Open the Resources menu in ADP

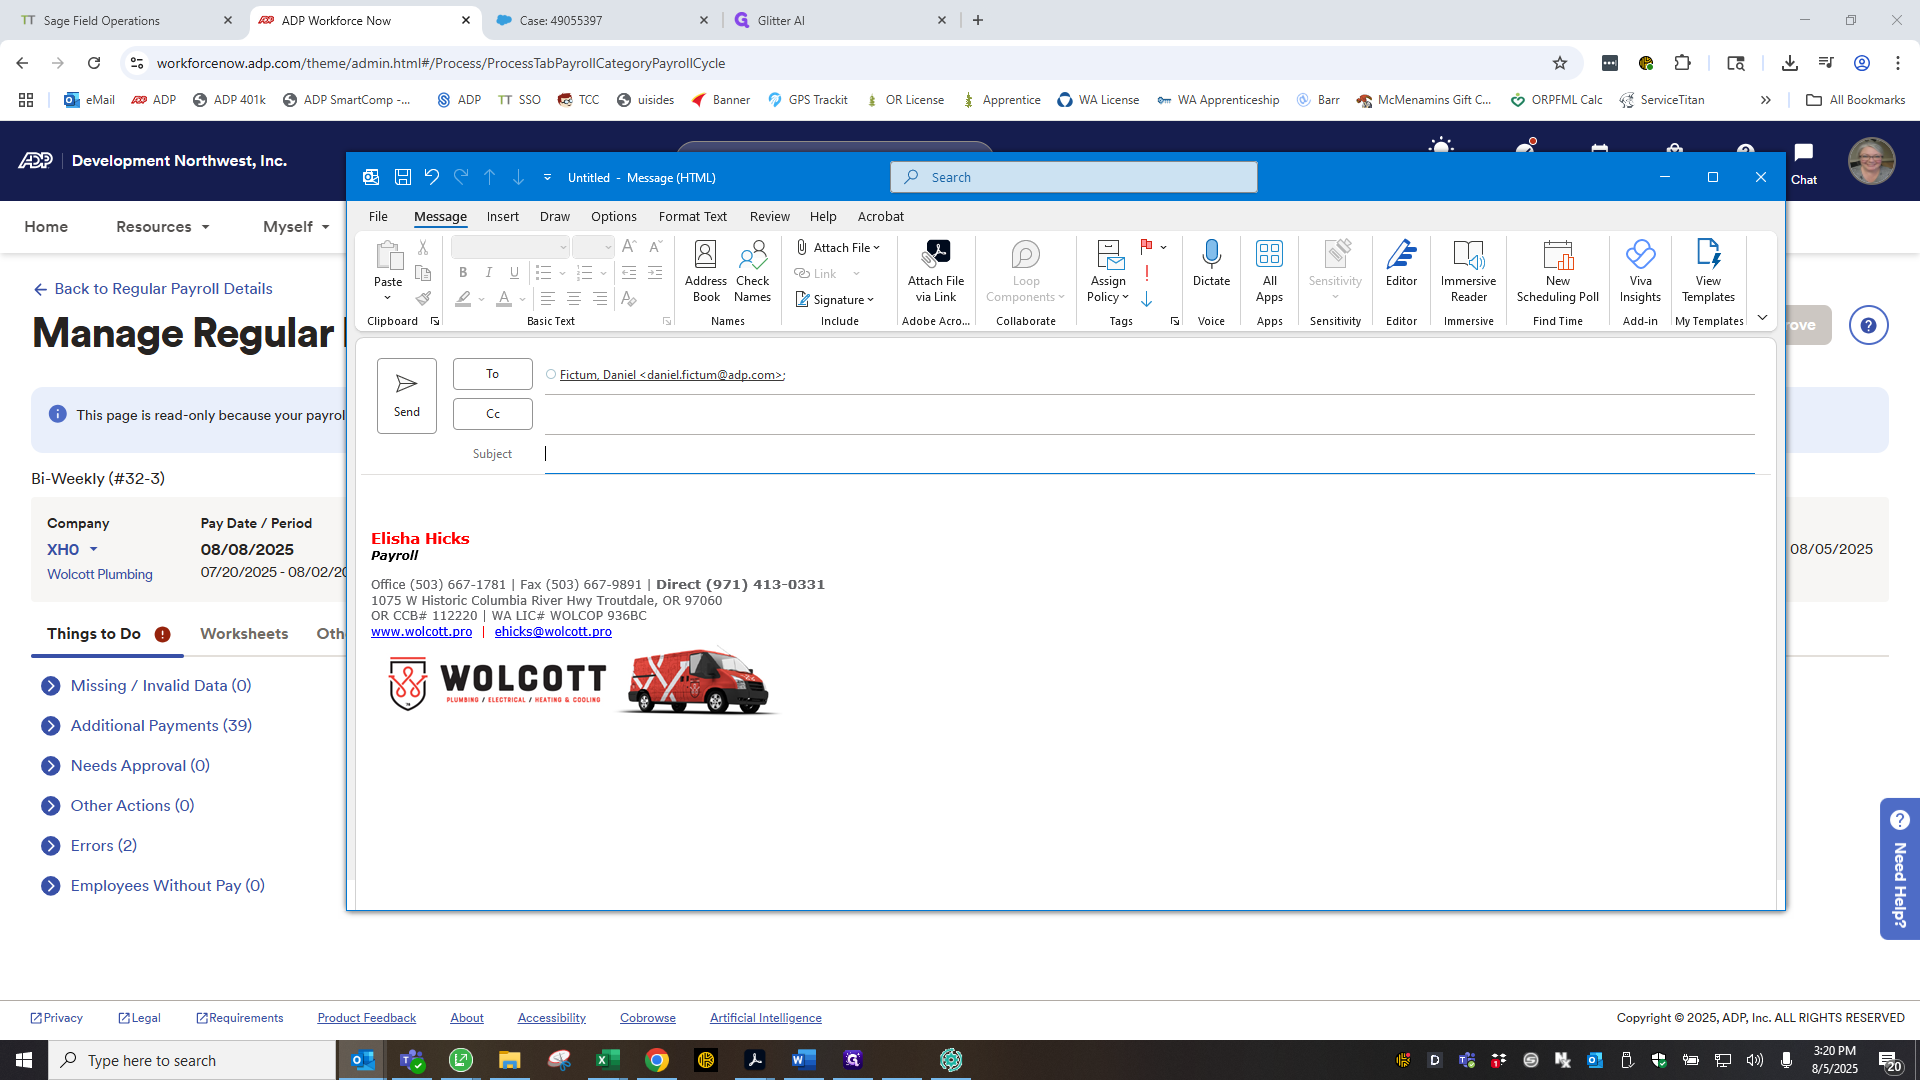tap(163, 227)
